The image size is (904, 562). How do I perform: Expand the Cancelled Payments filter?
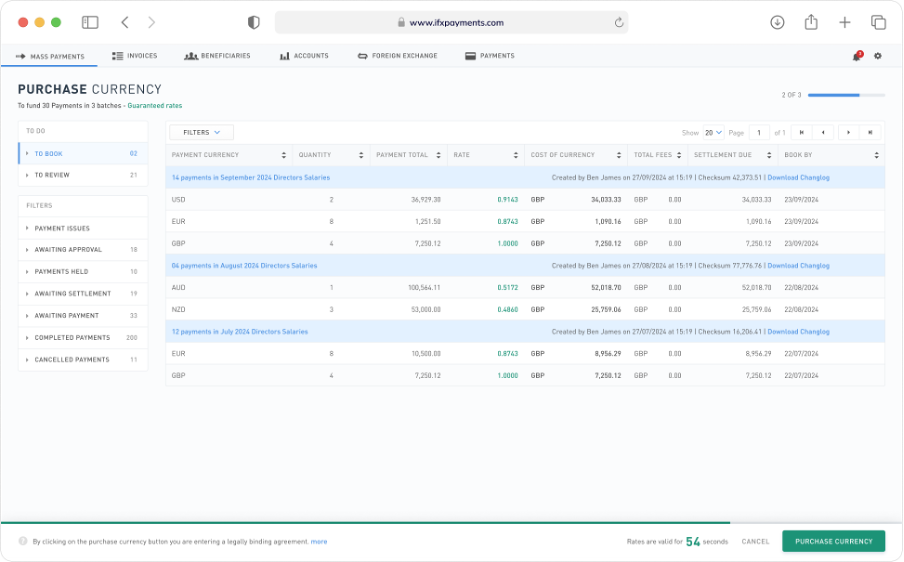[x=83, y=359]
